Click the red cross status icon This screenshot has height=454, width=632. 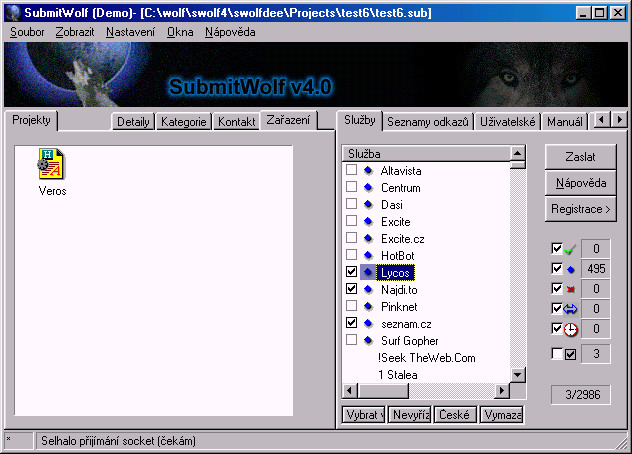click(x=570, y=289)
